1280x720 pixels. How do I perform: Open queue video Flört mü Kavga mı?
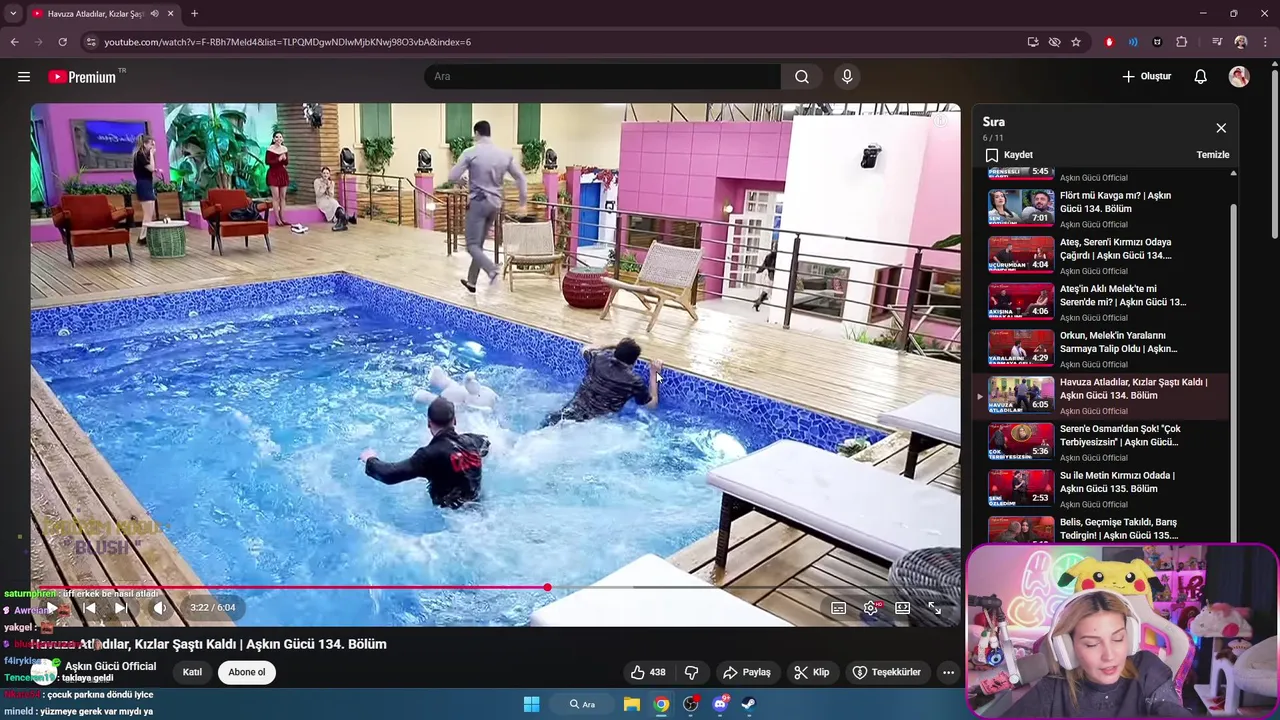1104,209
